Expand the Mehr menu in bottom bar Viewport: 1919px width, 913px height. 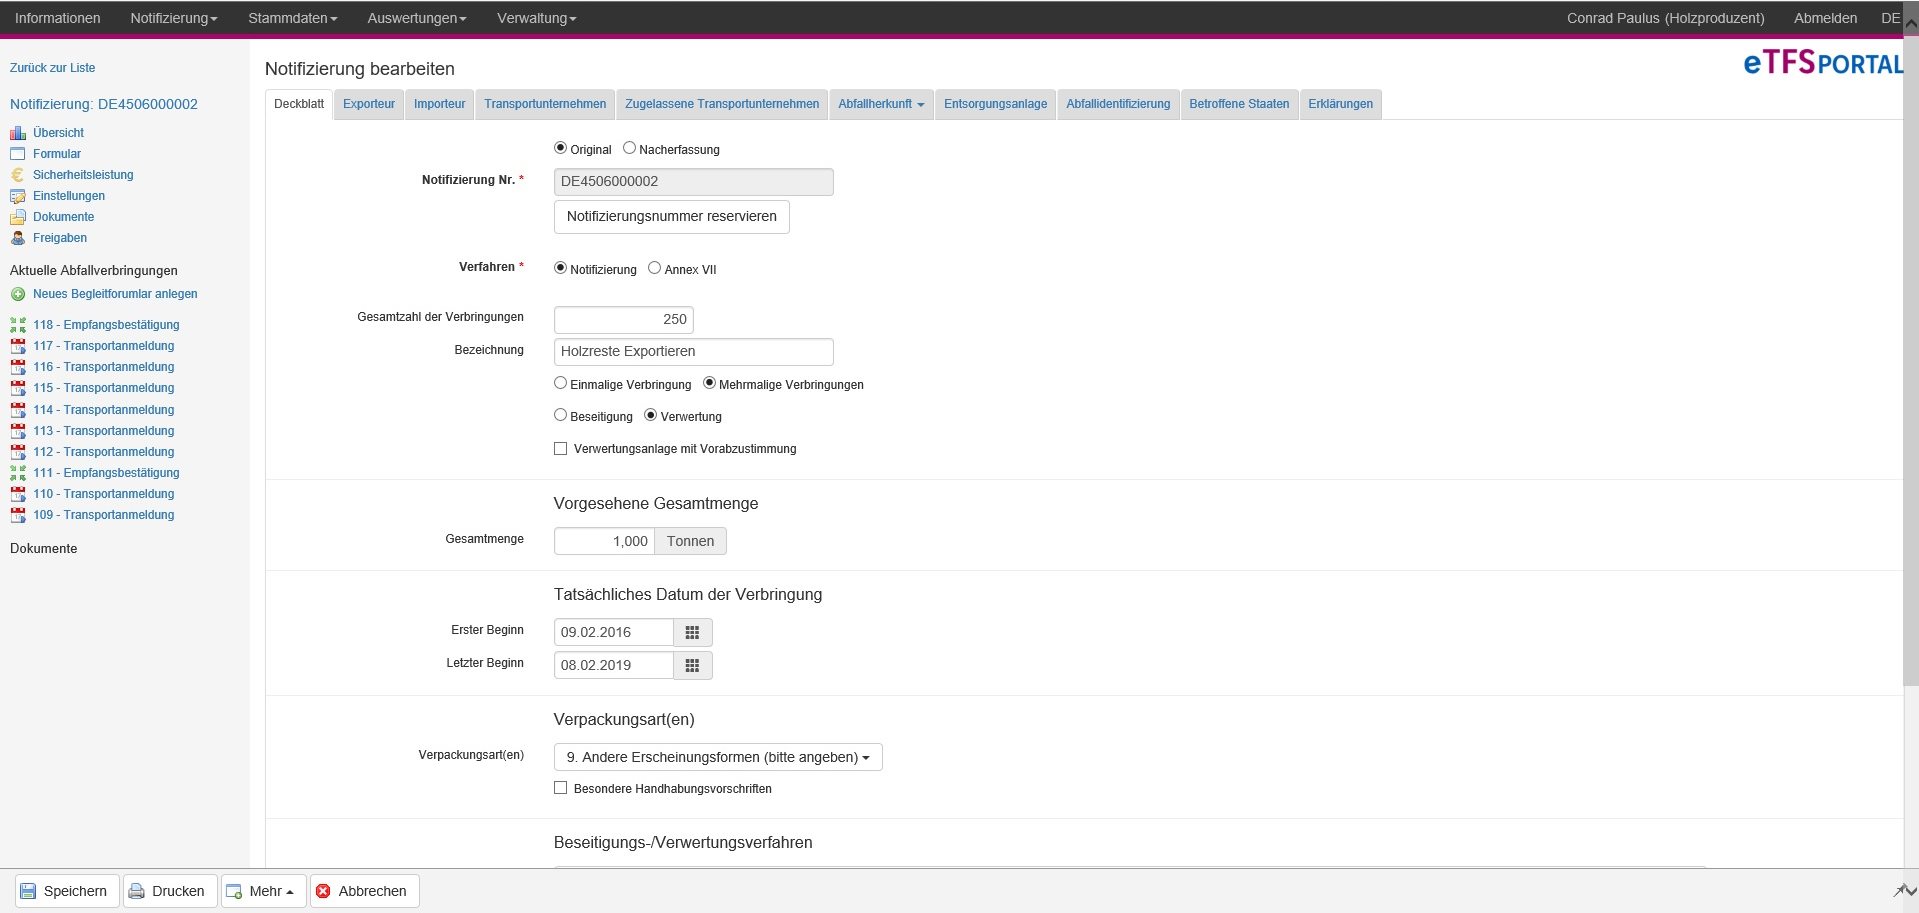(x=263, y=891)
